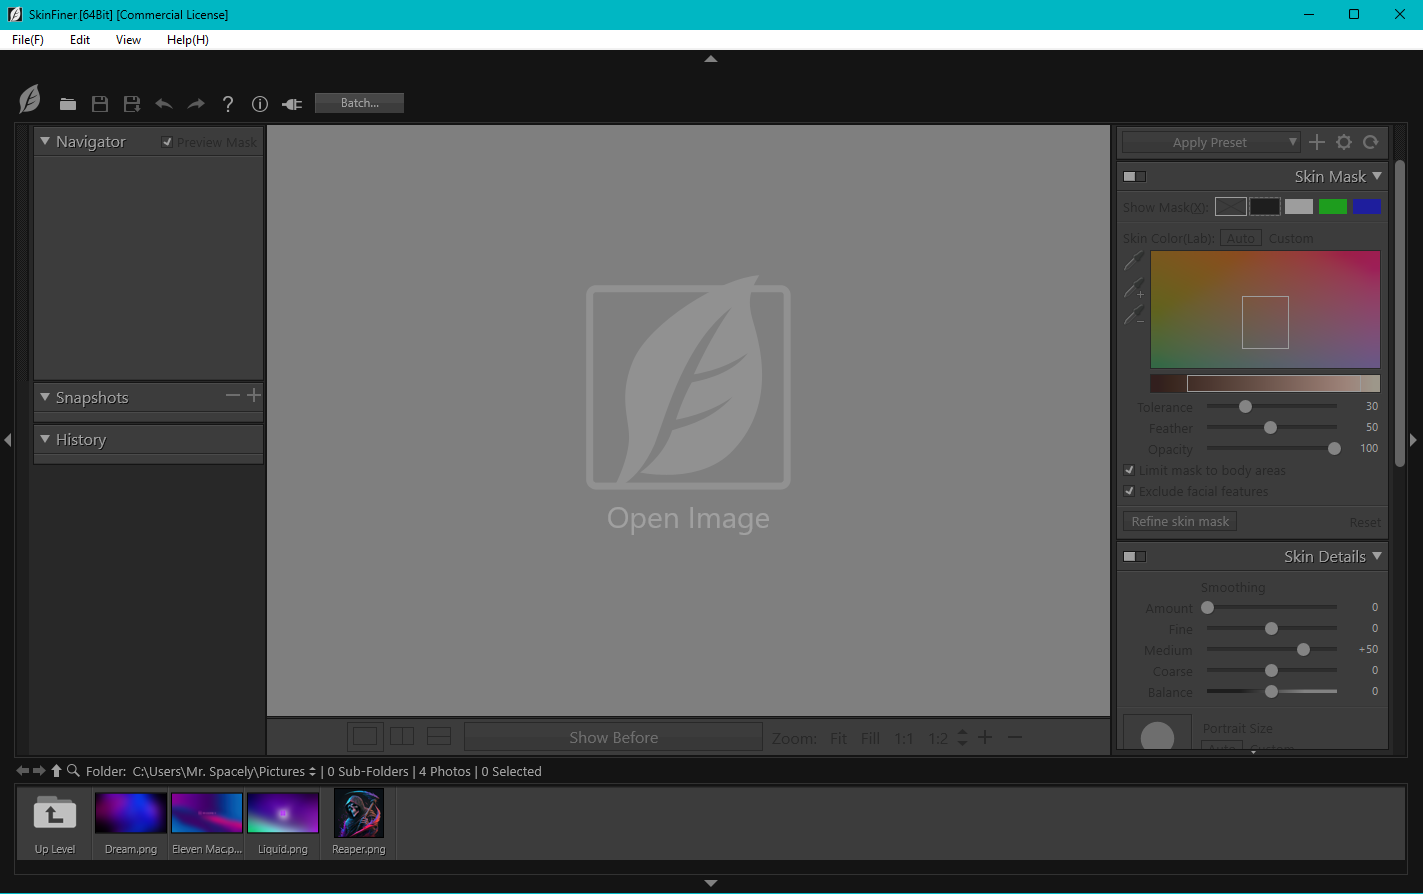Switch to top-bottom split view layout

439,737
